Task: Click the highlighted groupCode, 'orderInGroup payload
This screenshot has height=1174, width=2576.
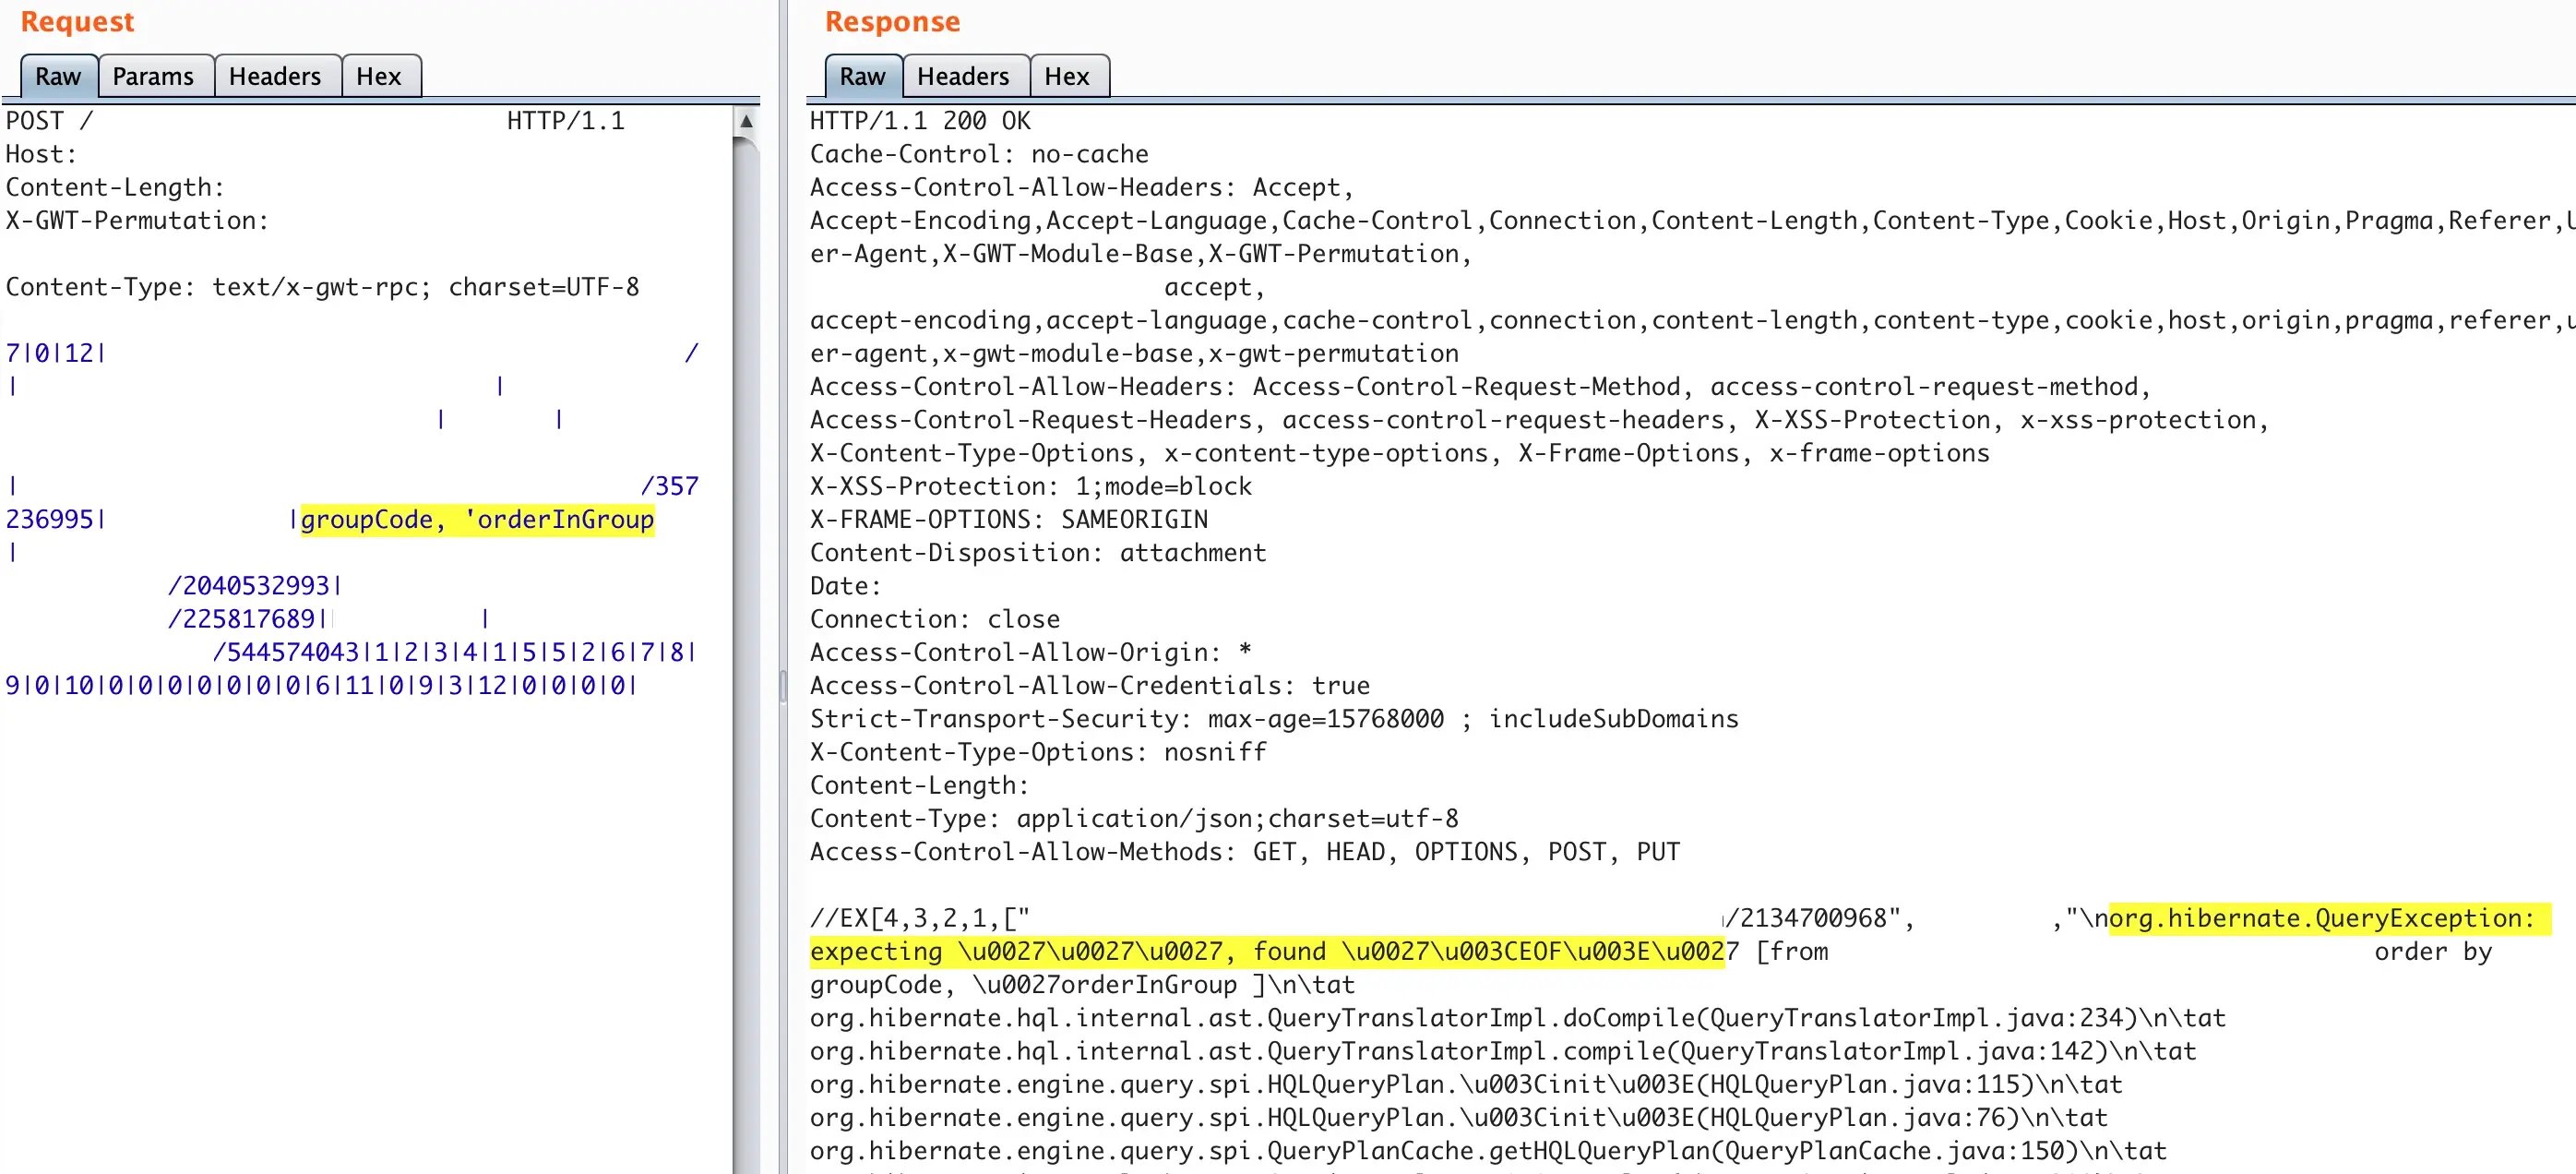Action: tap(477, 520)
